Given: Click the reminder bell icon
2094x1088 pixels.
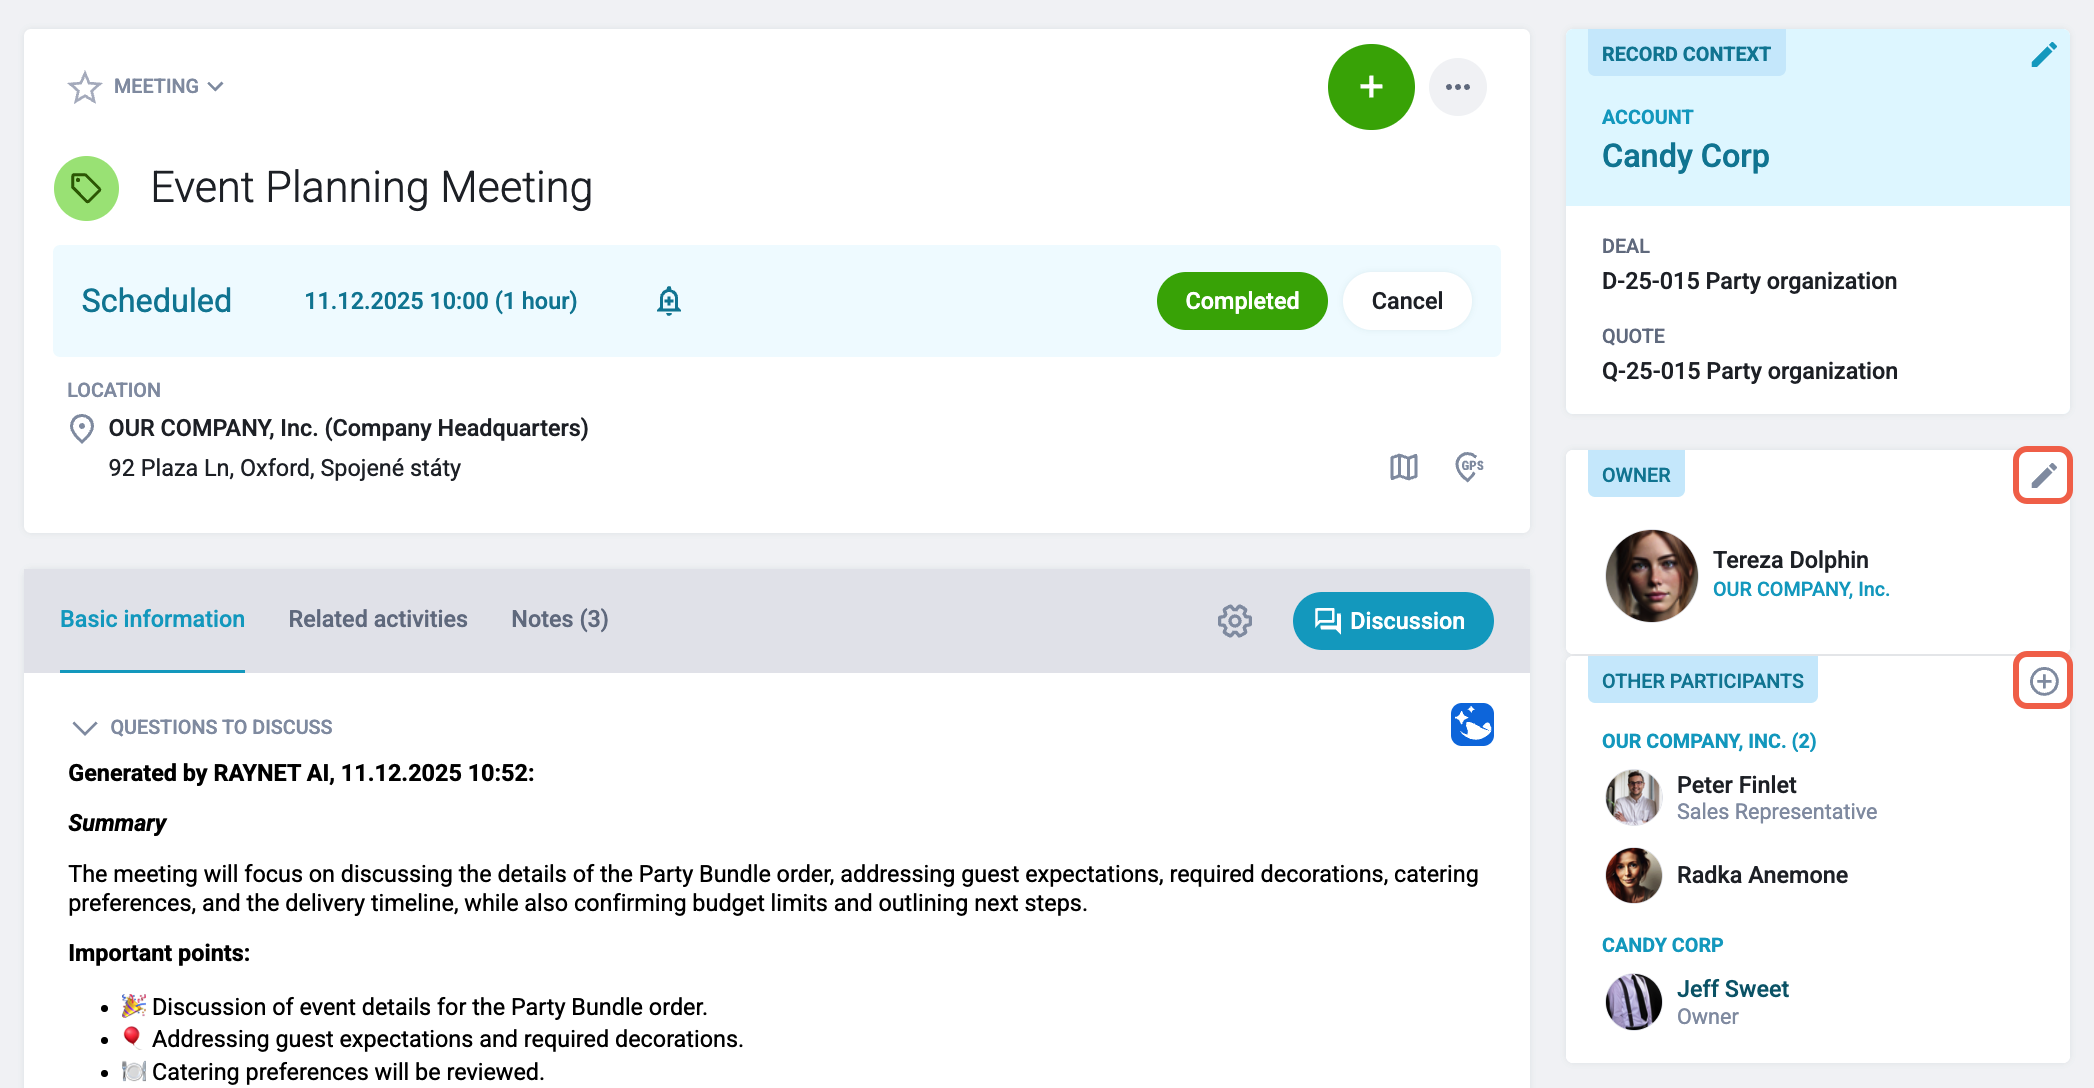Looking at the screenshot, I should (x=669, y=301).
